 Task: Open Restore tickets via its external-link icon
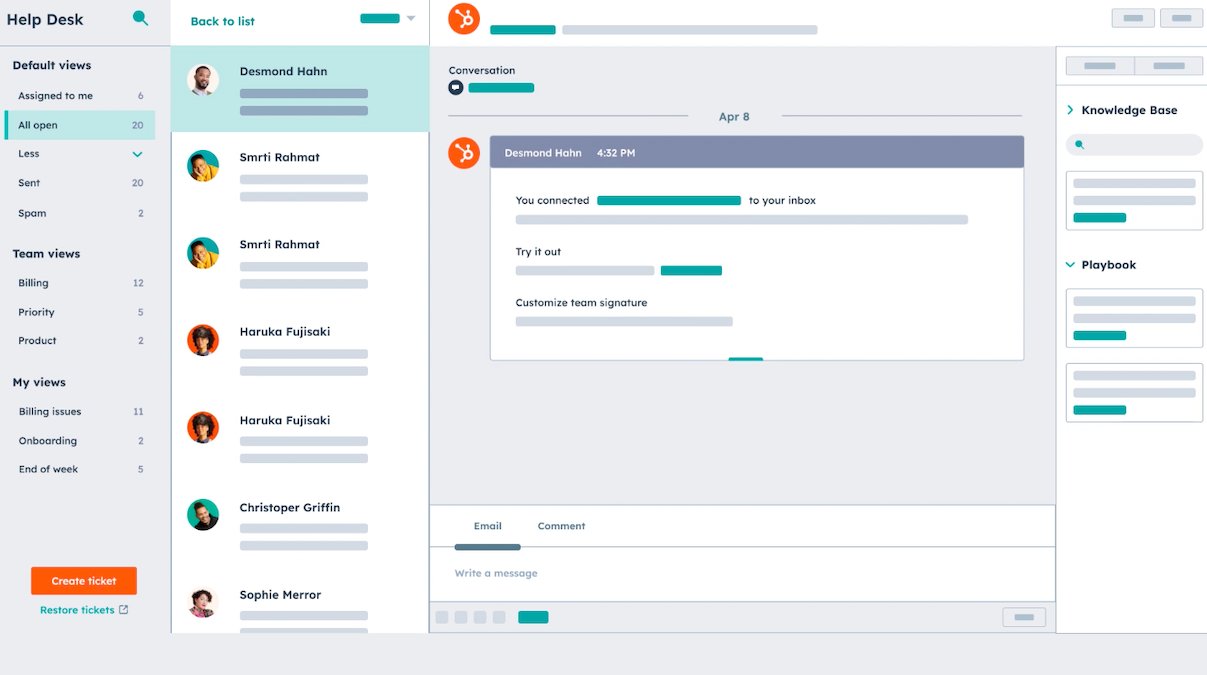(122, 610)
